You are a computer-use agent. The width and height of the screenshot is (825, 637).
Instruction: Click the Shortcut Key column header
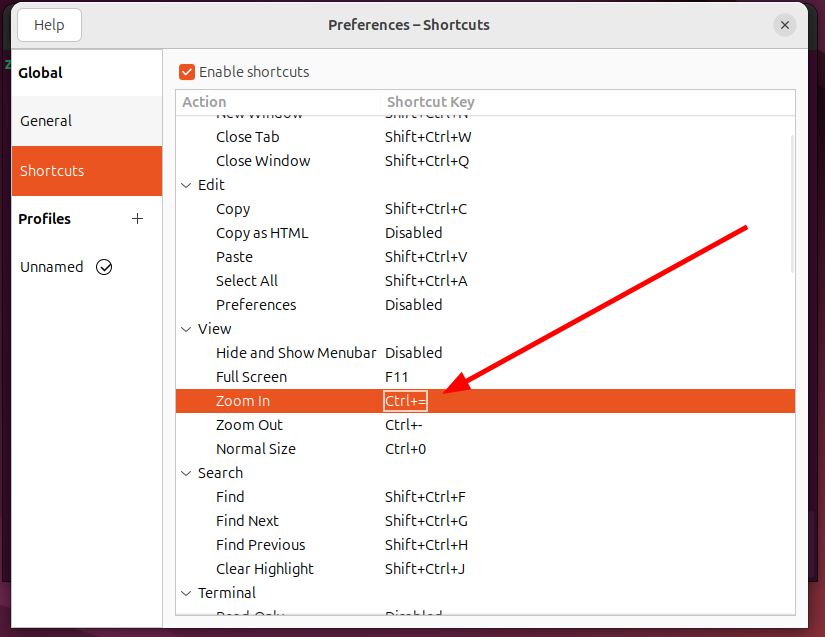click(431, 102)
